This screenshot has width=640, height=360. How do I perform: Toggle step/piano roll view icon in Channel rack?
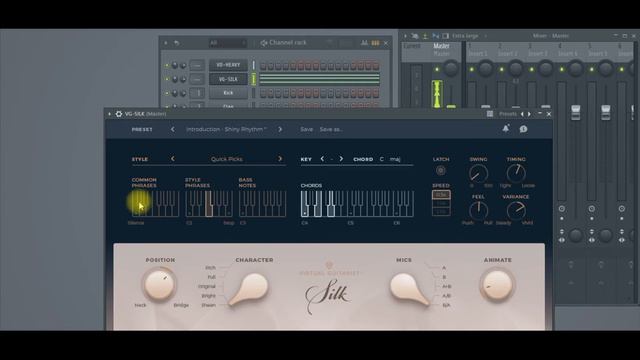coord(375,43)
